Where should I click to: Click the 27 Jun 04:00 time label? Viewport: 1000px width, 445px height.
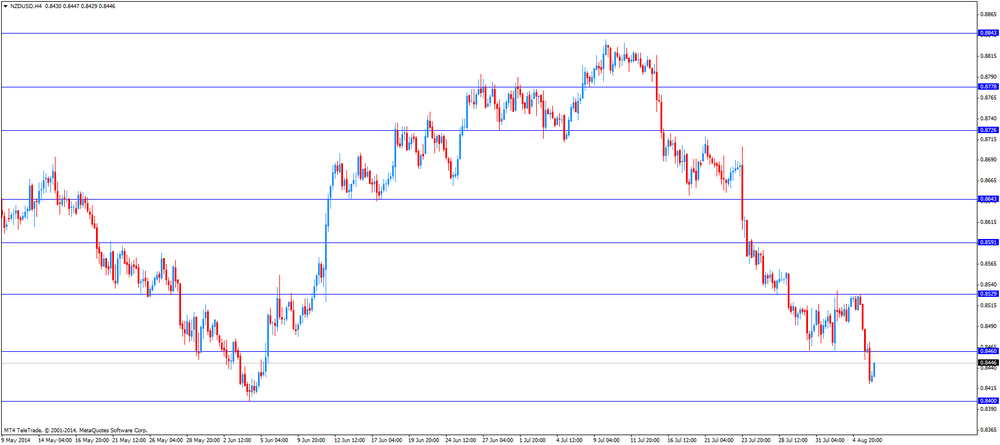[x=497, y=441]
